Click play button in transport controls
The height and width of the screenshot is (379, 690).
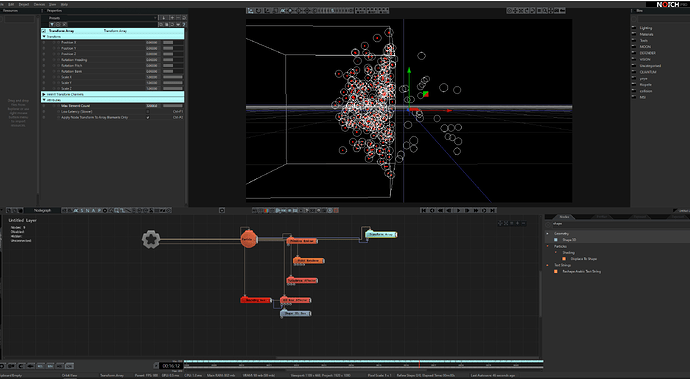pos(458,210)
